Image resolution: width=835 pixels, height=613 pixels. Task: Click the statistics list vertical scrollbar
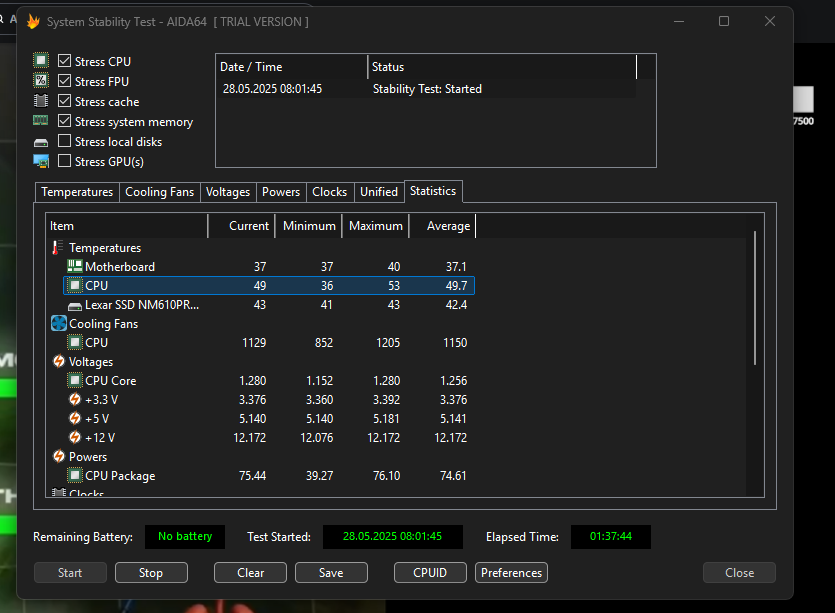[x=755, y=298]
